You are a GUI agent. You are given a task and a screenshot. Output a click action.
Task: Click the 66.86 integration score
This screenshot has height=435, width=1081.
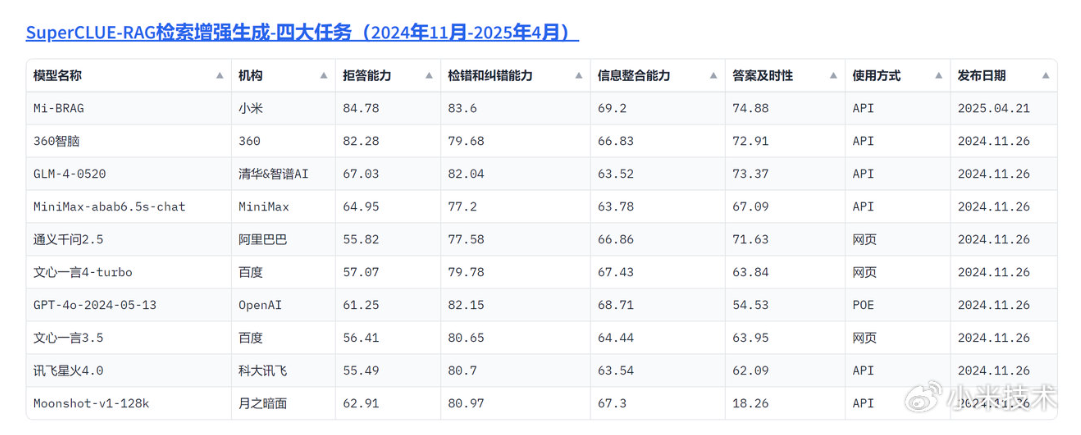point(615,239)
